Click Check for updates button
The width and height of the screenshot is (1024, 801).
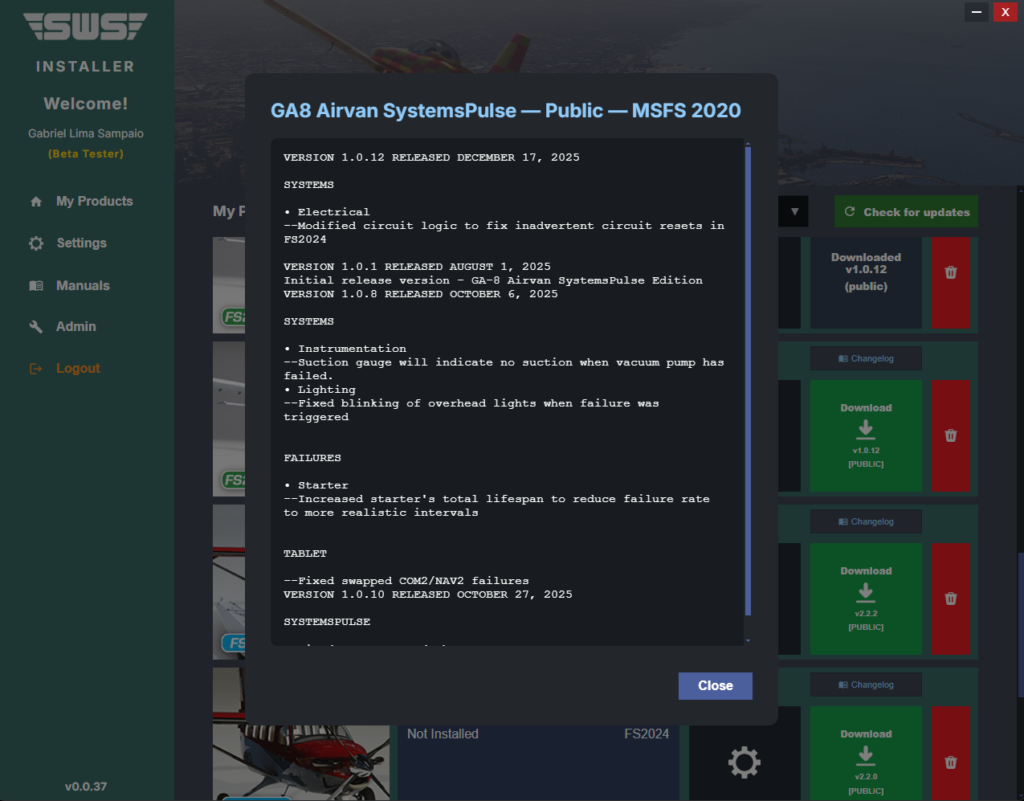906,212
